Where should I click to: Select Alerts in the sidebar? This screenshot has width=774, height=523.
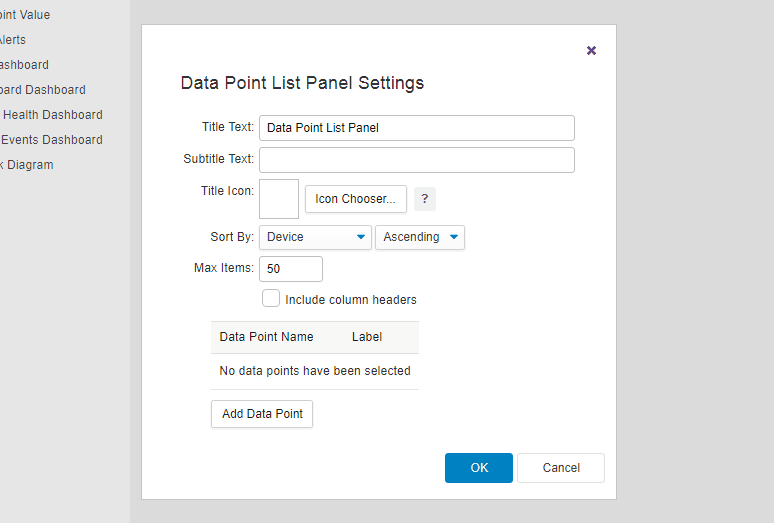click(13, 40)
